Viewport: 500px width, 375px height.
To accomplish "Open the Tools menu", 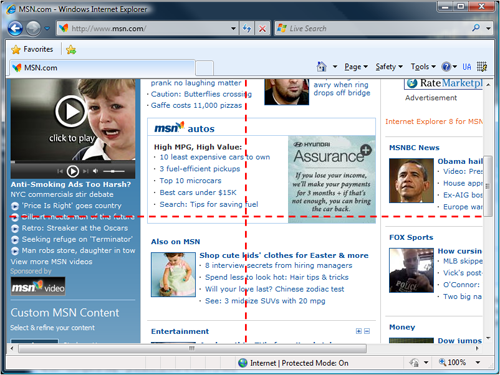I will (423, 67).
